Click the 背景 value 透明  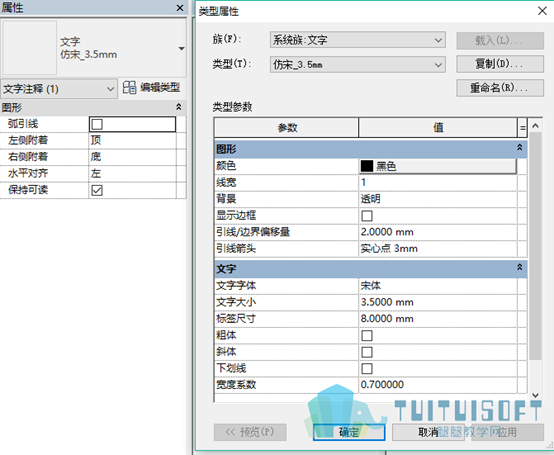(438, 199)
